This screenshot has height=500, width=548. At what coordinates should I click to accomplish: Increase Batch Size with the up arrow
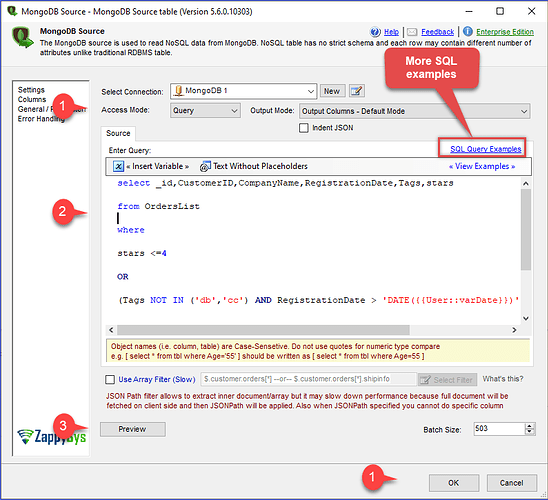click(530, 426)
